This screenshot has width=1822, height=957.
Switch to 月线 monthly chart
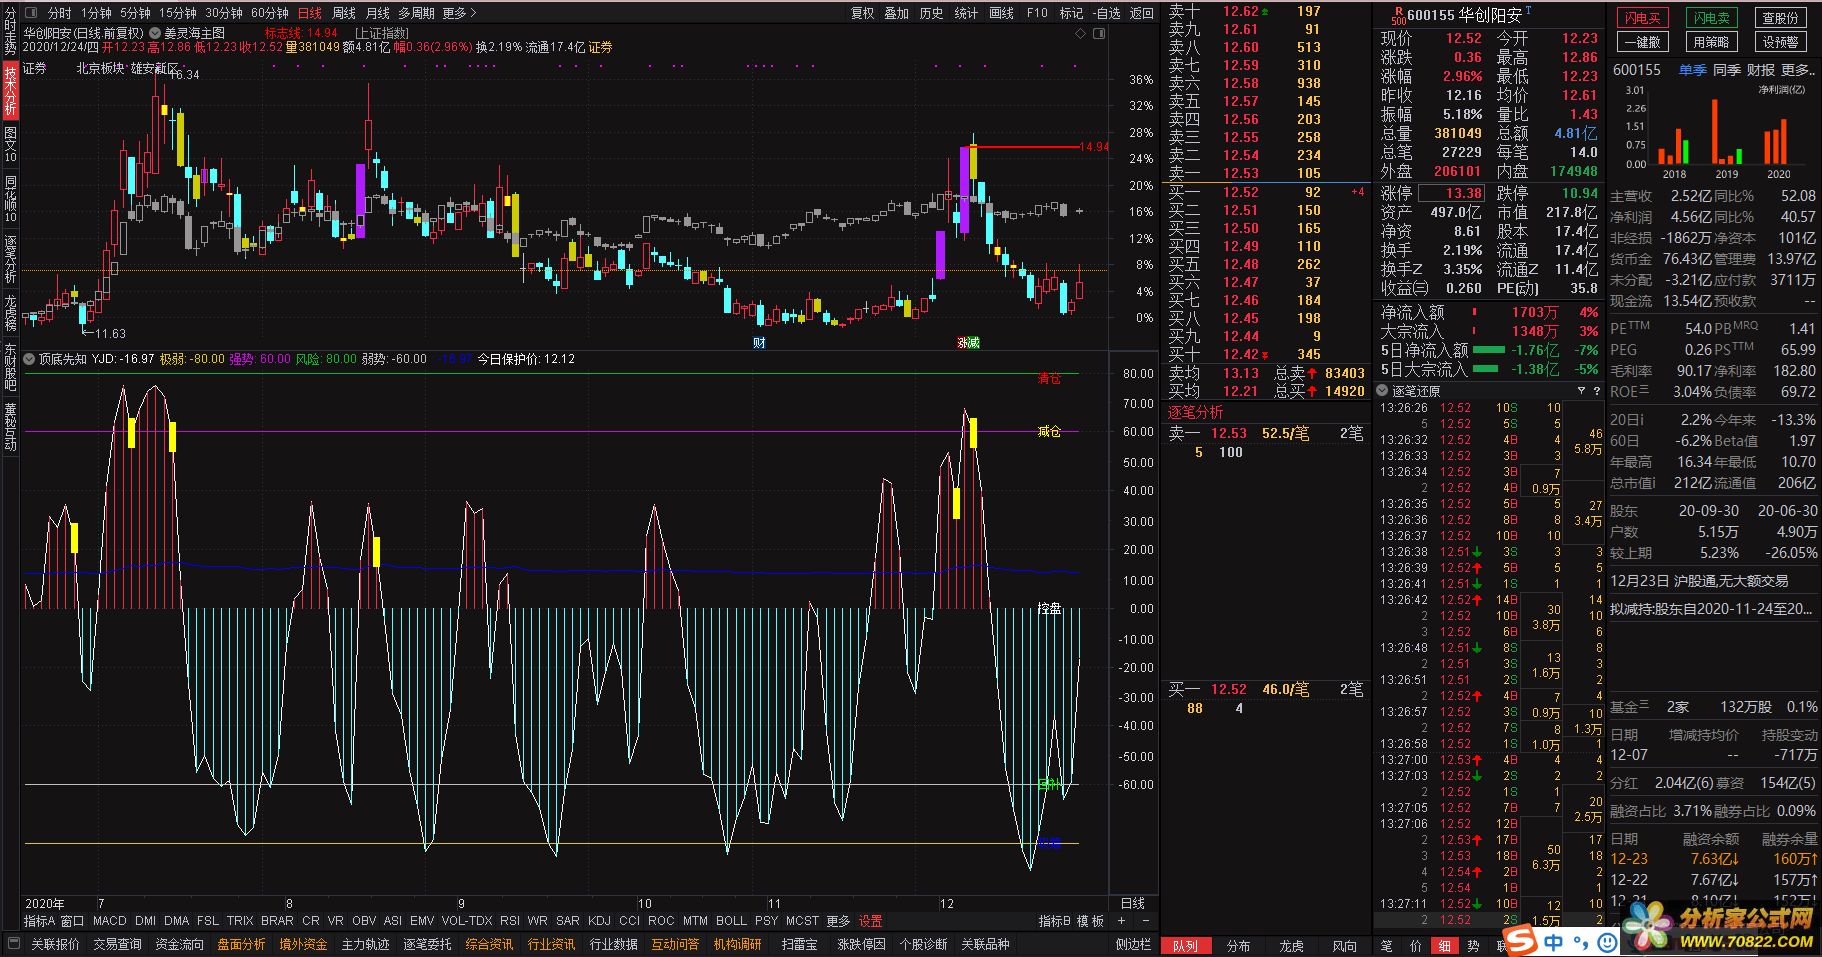378,13
